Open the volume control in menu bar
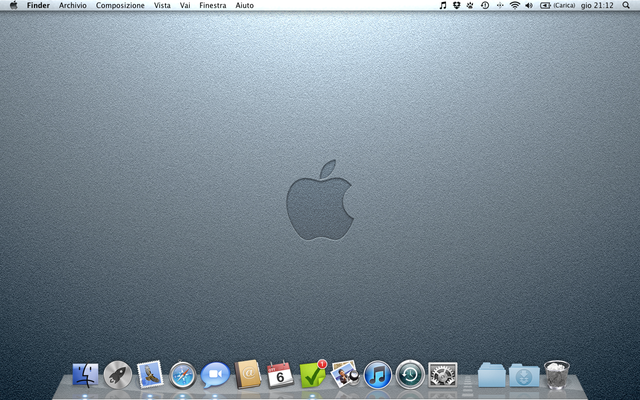The width and height of the screenshot is (640, 400). pyautogui.click(x=529, y=5)
